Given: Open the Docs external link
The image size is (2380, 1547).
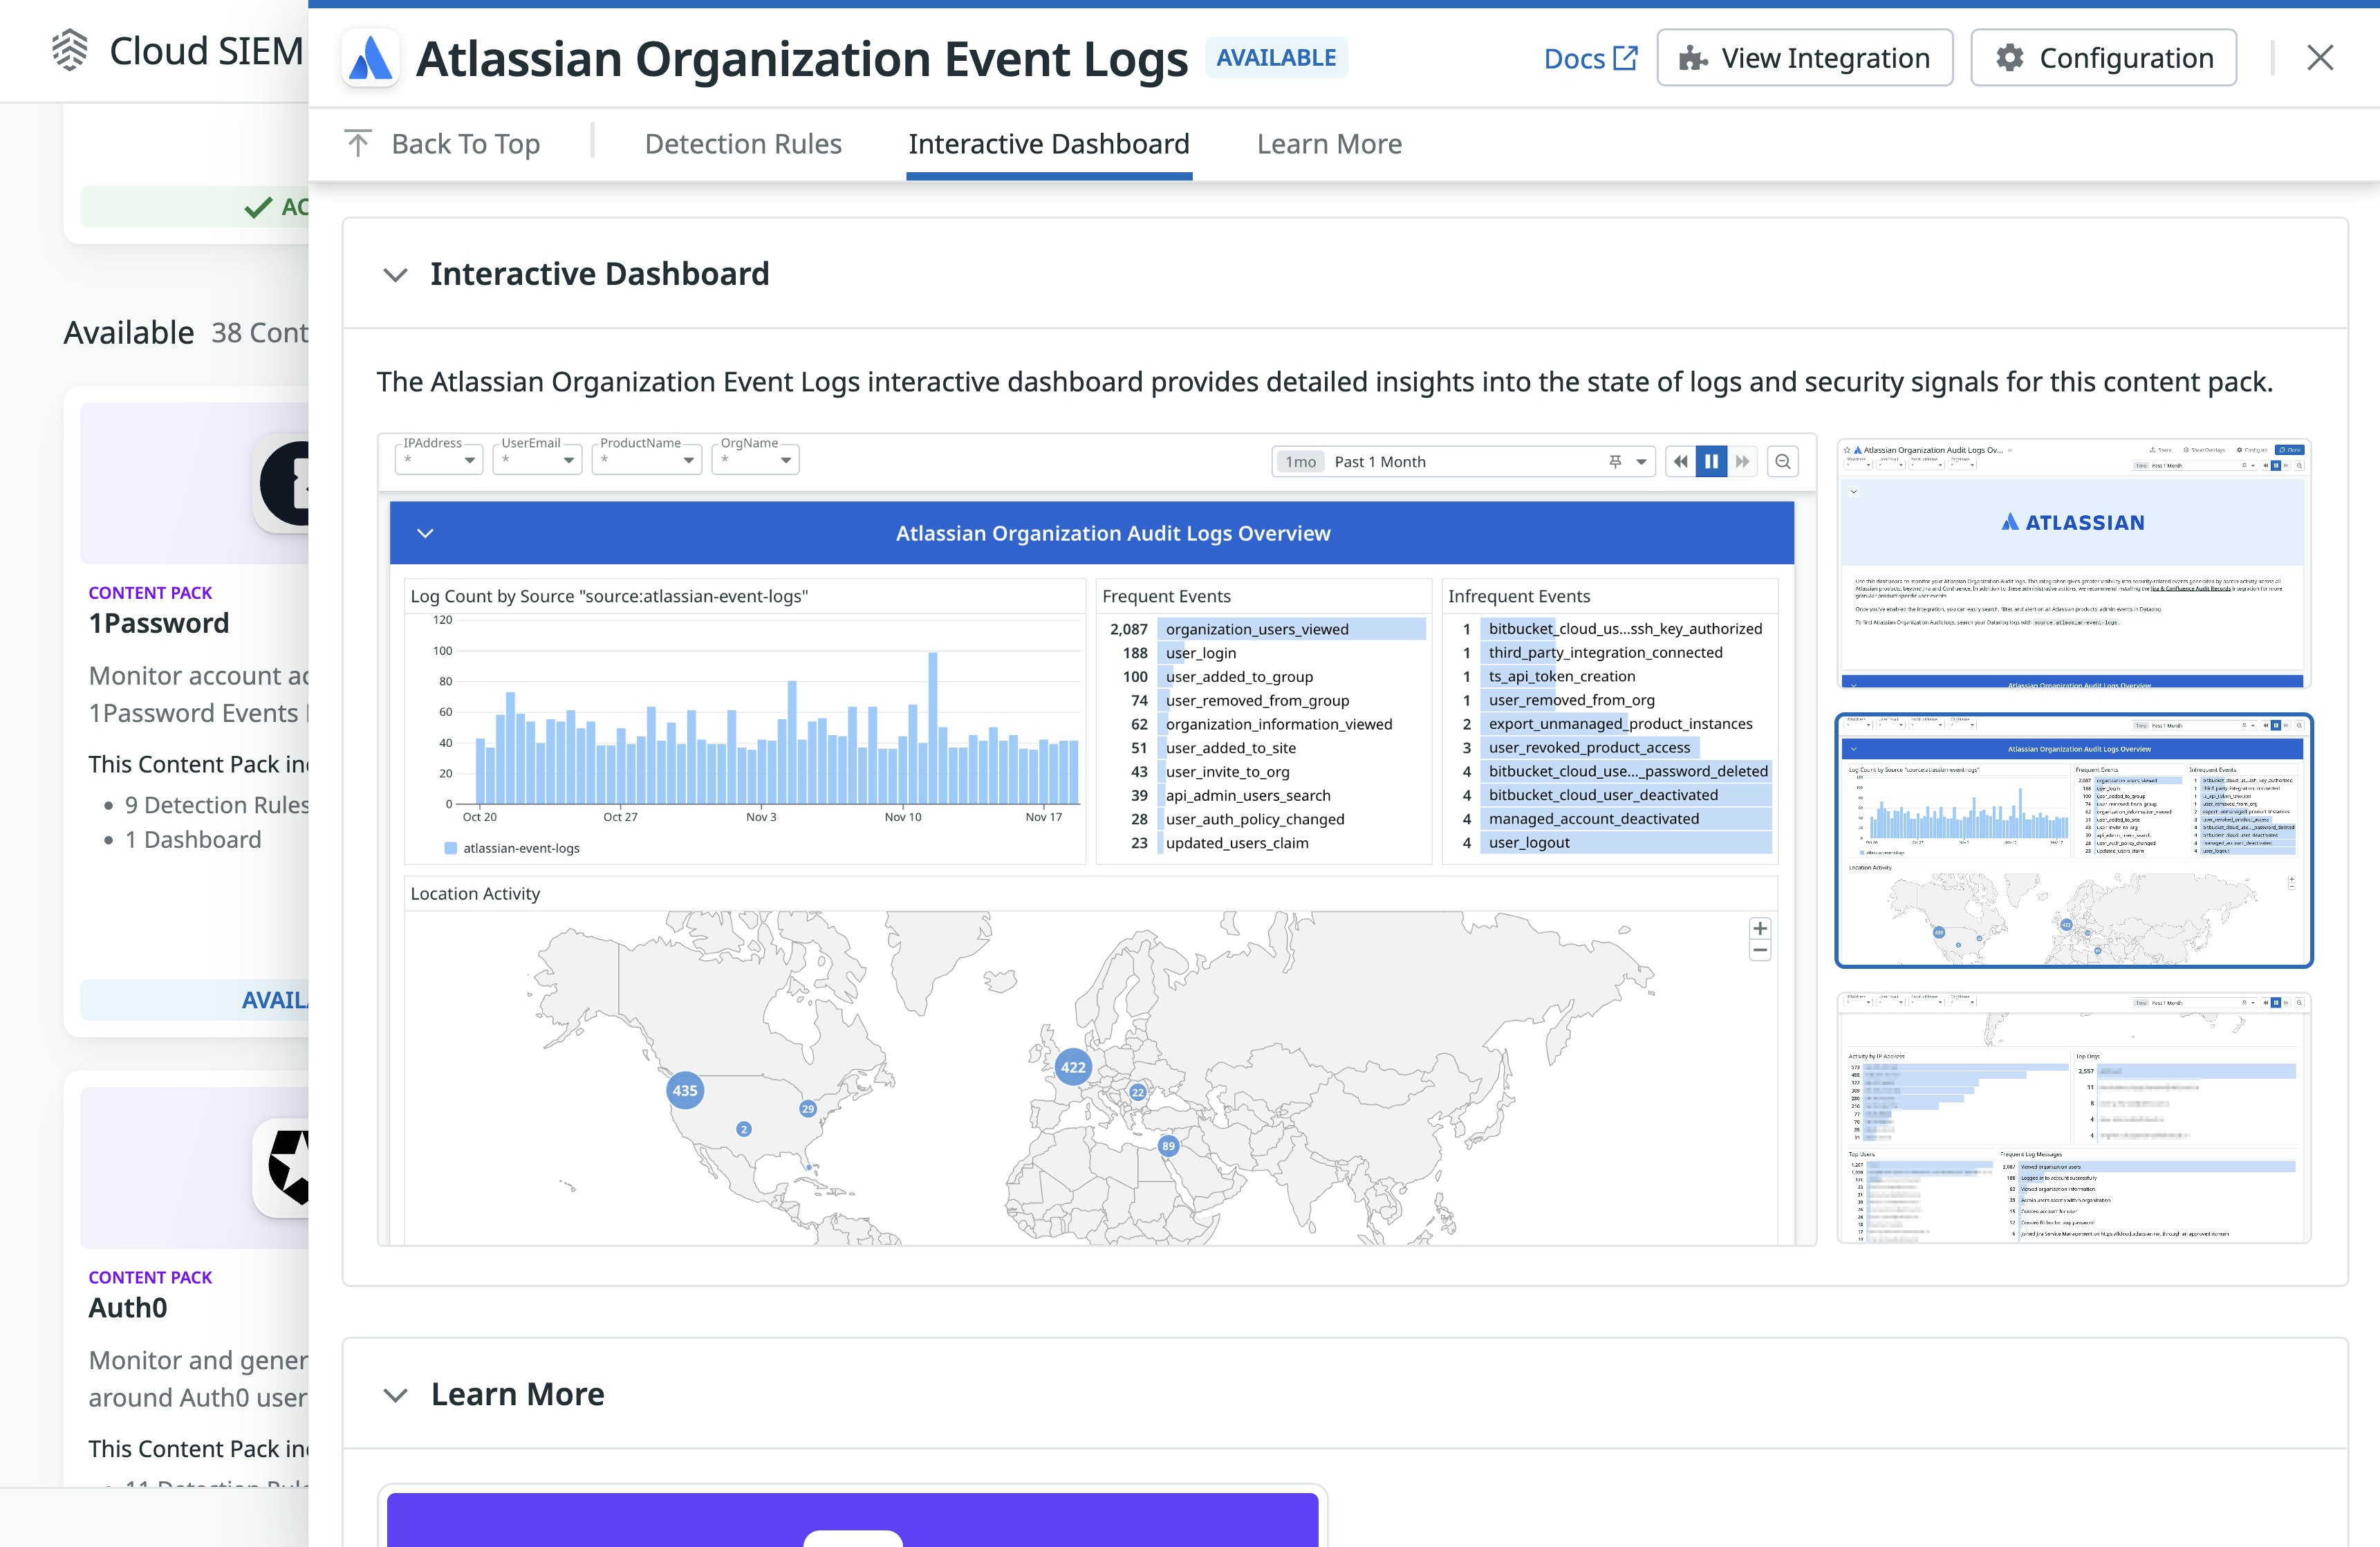Looking at the screenshot, I should (1589, 57).
